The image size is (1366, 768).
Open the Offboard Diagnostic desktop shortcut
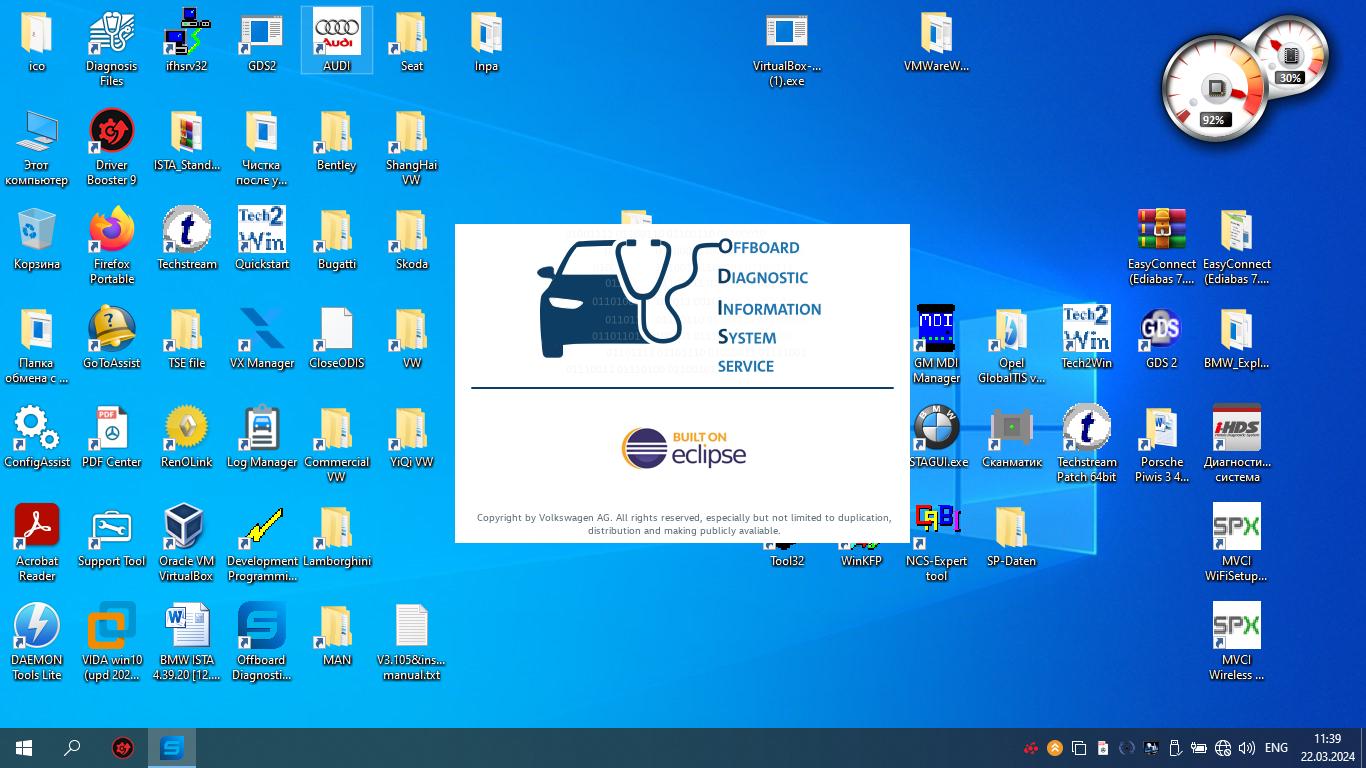click(262, 628)
